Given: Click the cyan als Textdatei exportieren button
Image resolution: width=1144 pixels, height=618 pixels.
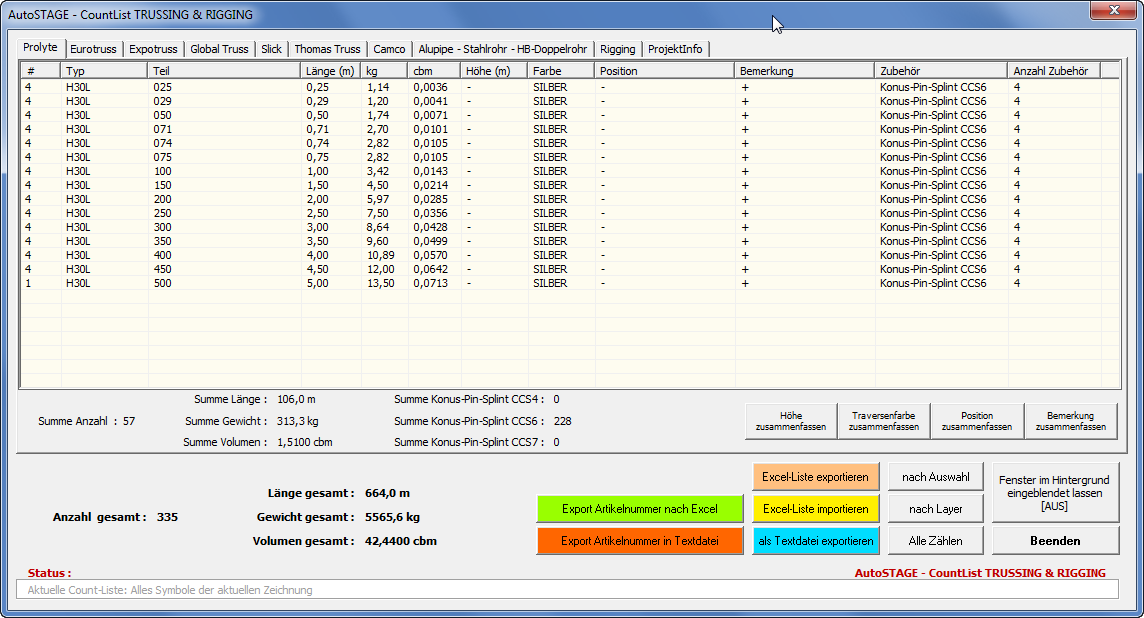Looking at the screenshot, I should tap(815, 541).
